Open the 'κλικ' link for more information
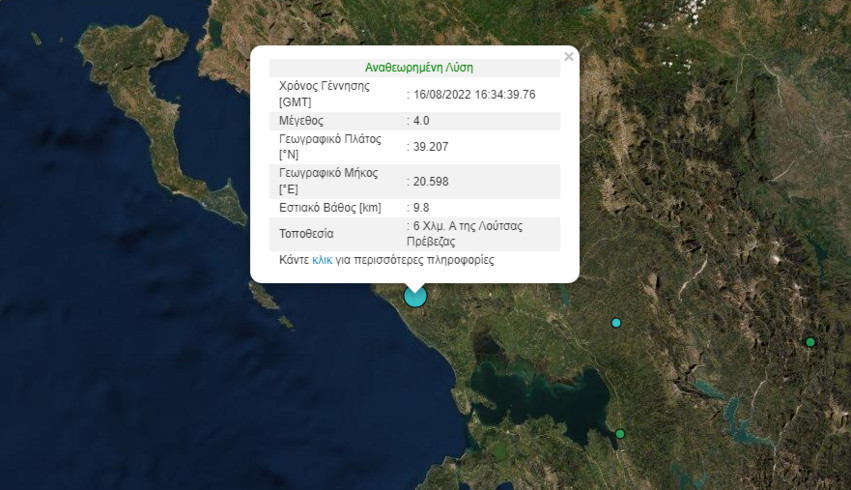851x490 pixels. (x=322, y=260)
